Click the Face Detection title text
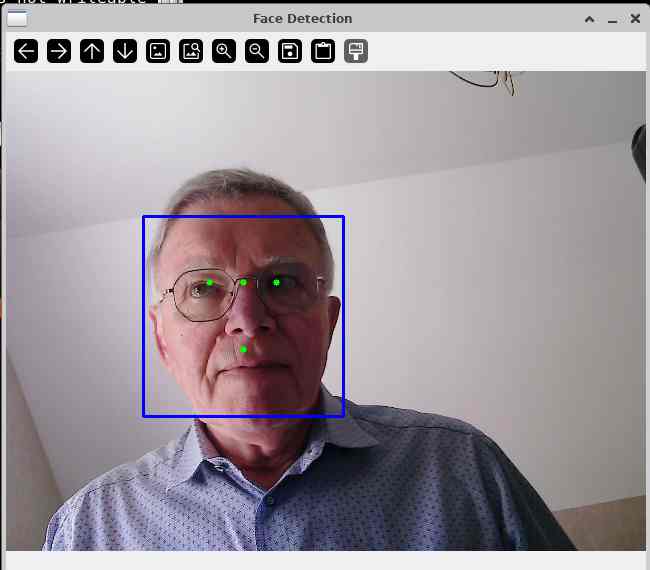Viewport: 650px width, 570px height. click(303, 19)
